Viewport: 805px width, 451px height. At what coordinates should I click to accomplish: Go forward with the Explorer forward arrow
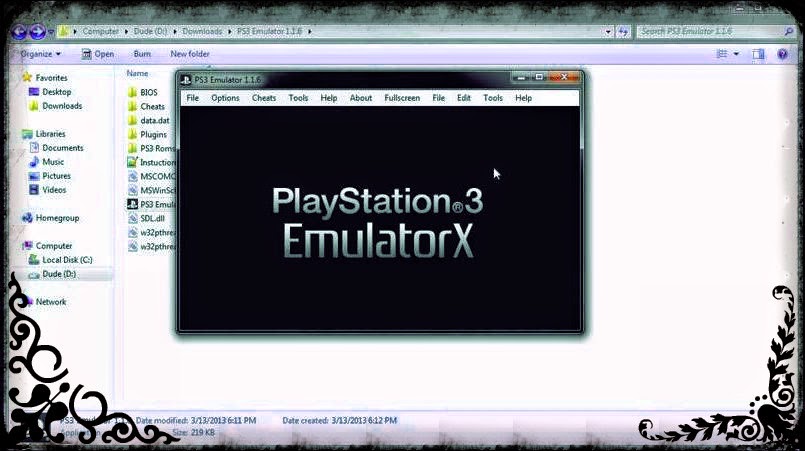(x=37, y=32)
